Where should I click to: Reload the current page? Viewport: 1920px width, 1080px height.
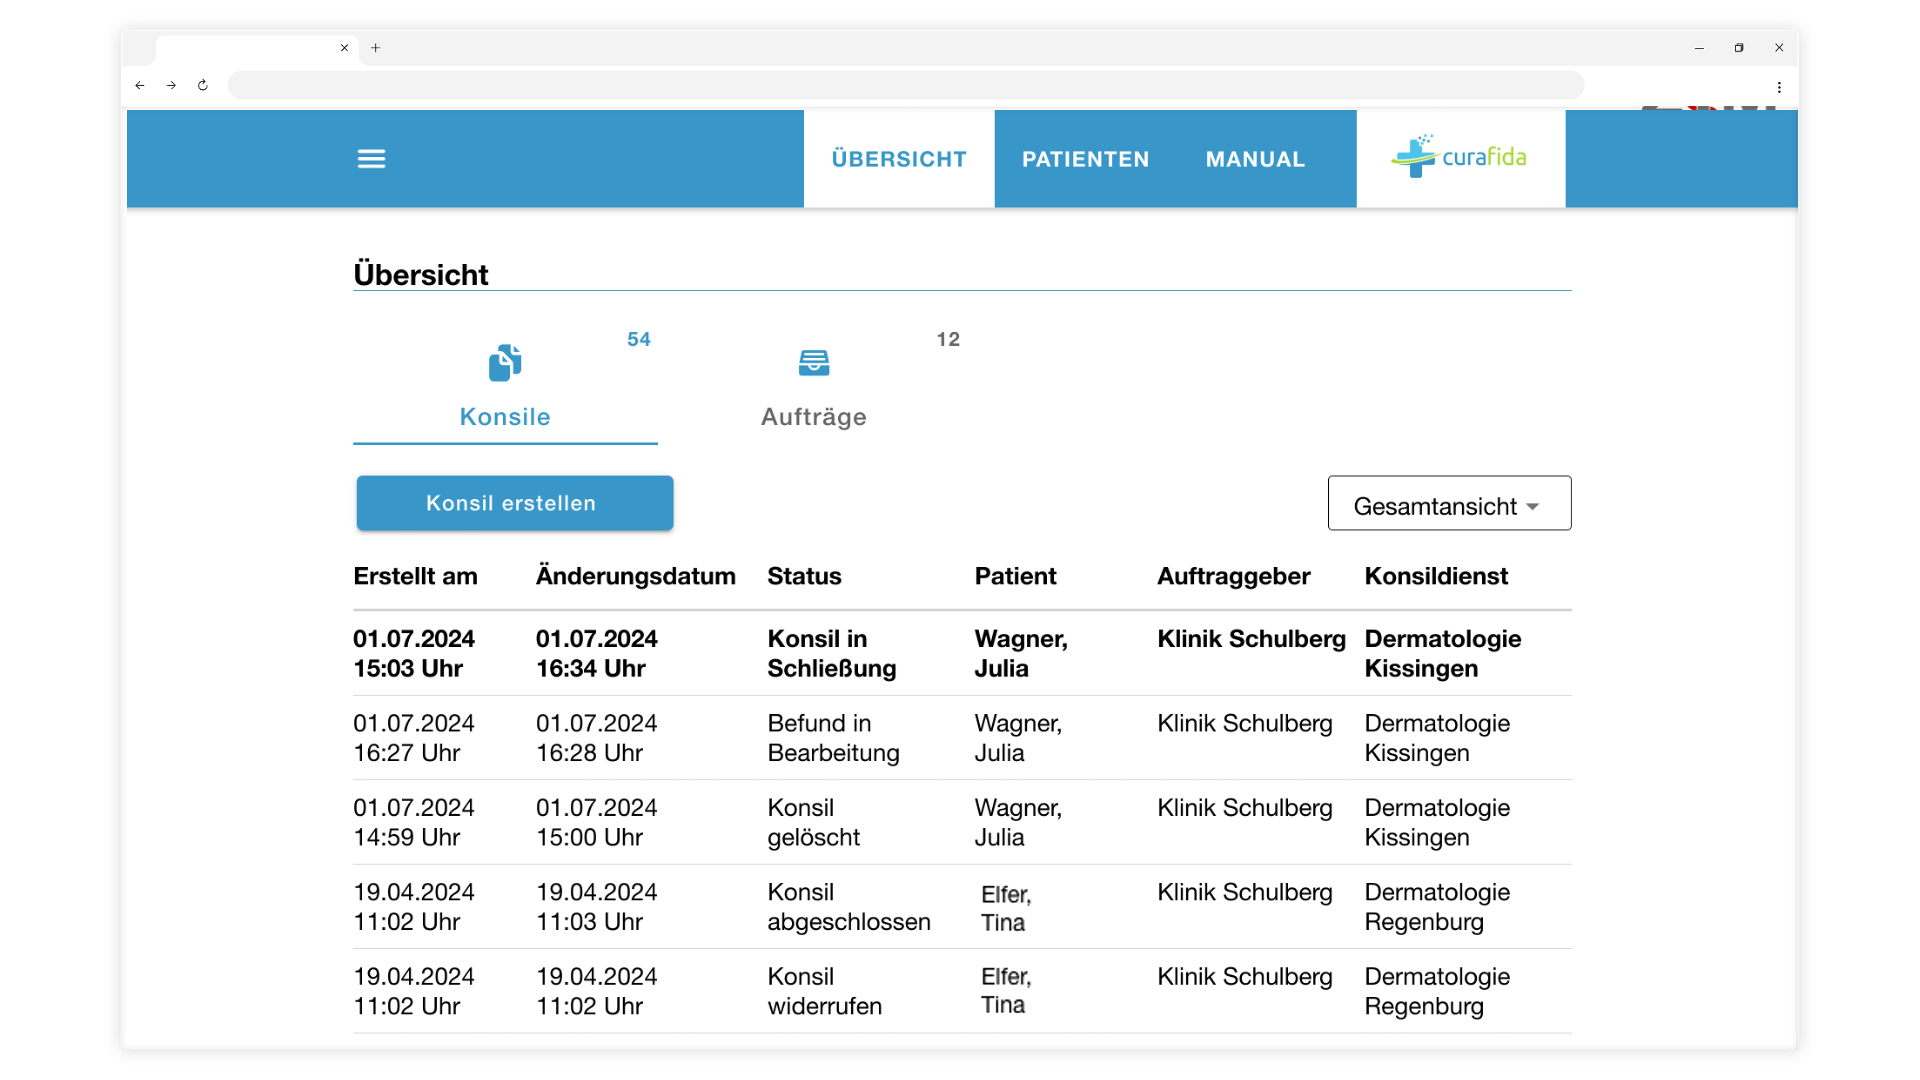[203, 85]
